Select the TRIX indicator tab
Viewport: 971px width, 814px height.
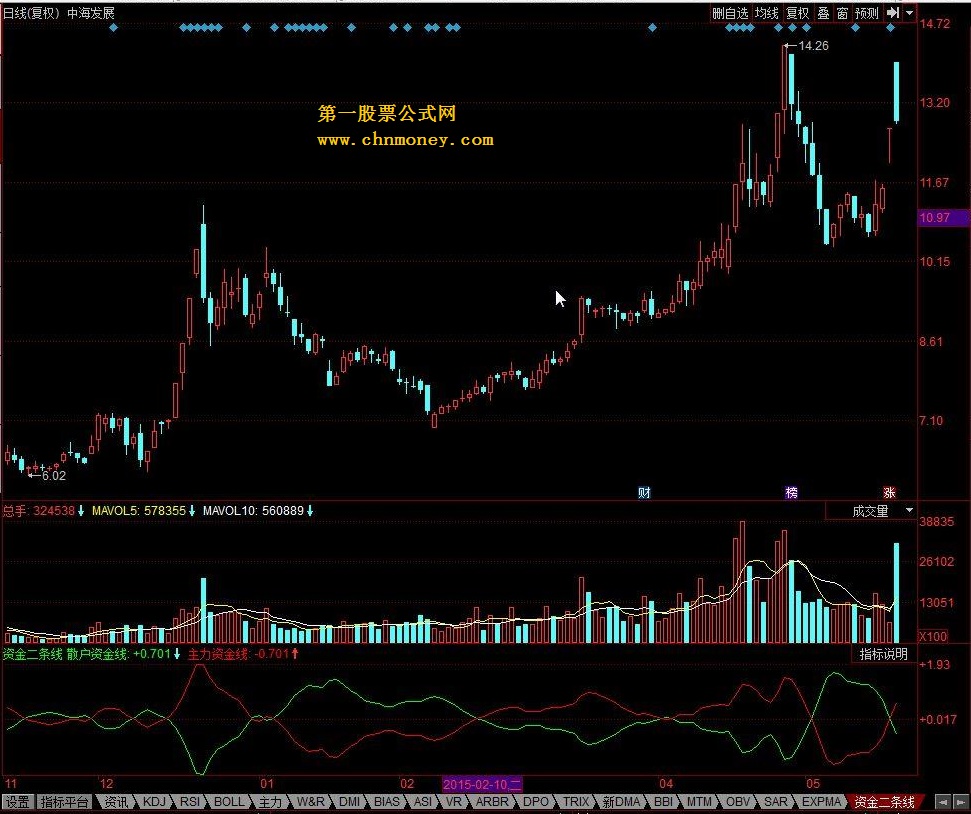[576, 802]
